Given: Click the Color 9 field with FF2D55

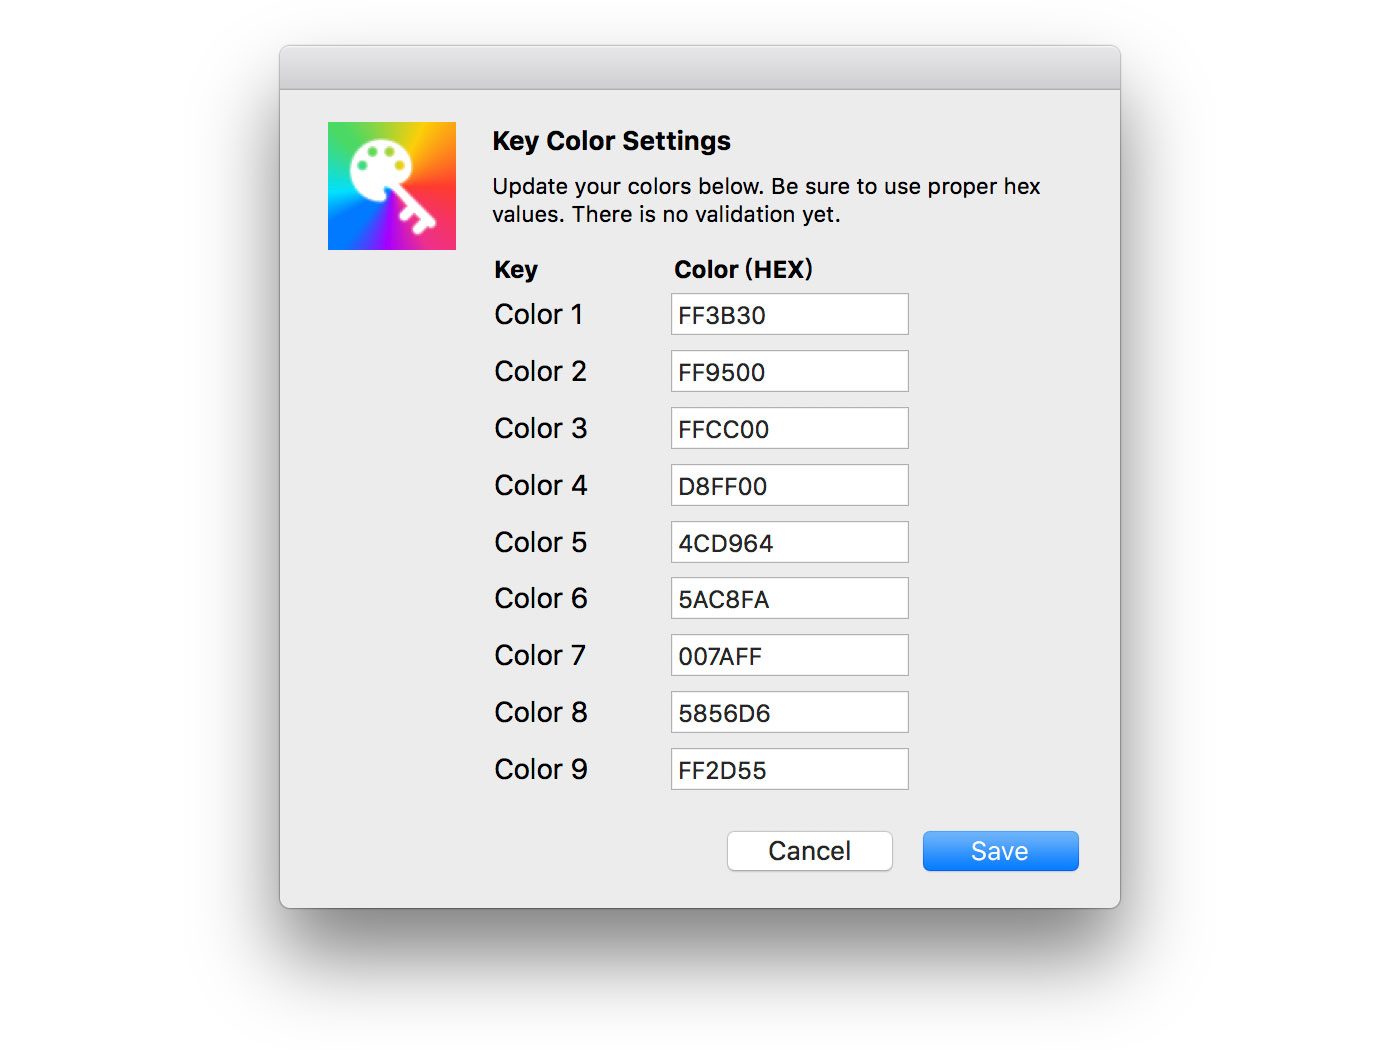Looking at the screenshot, I should click(x=789, y=769).
